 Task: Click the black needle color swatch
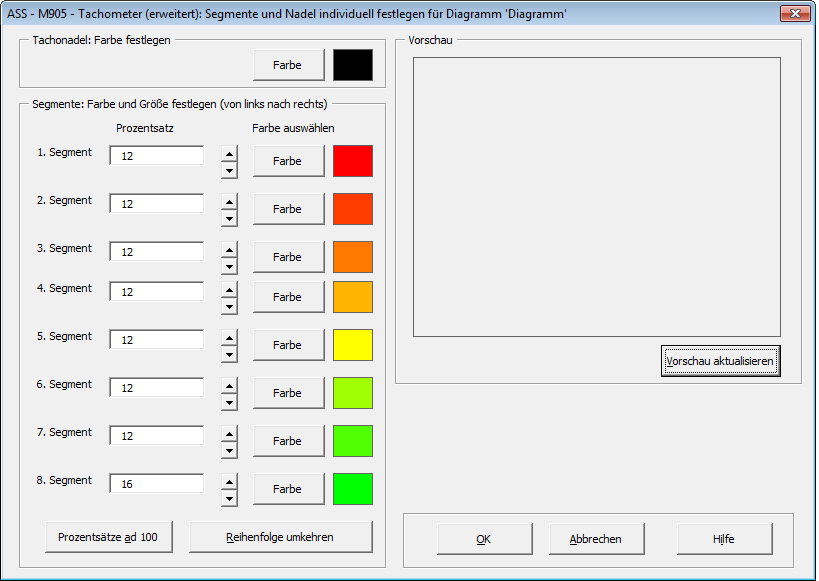coord(352,65)
